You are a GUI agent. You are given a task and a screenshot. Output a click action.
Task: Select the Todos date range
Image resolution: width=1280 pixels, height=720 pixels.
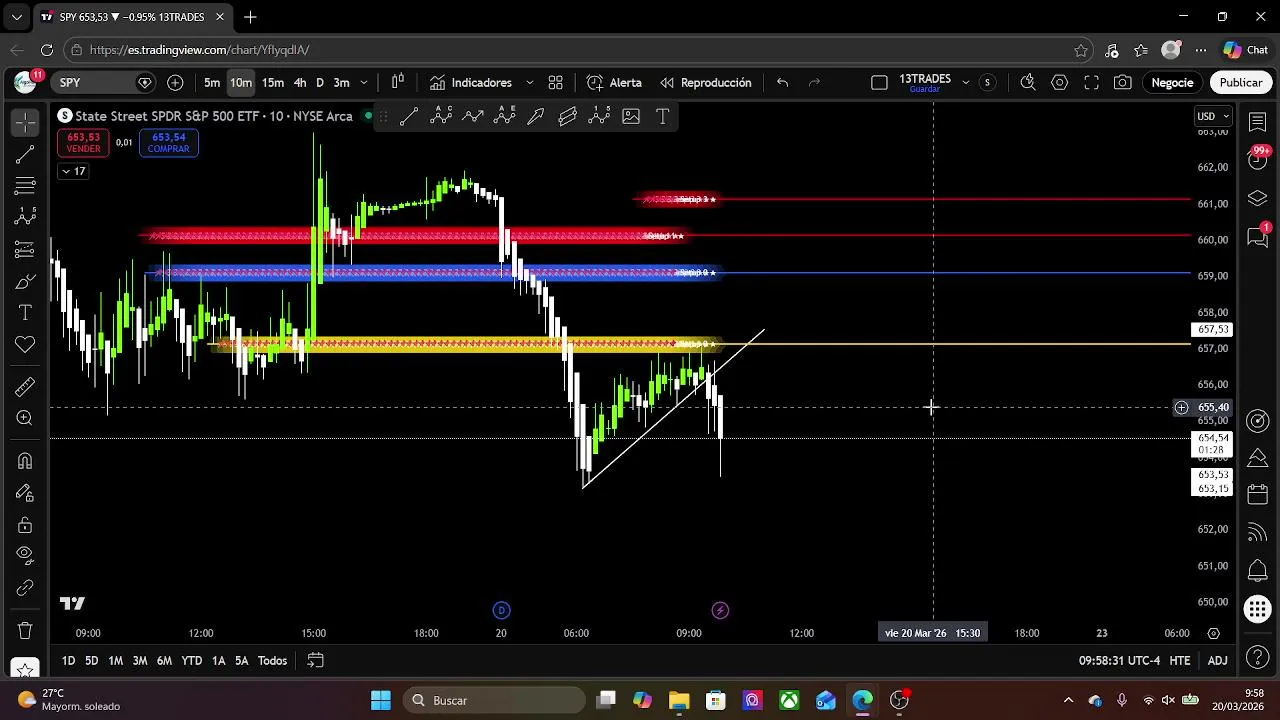[x=272, y=661]
